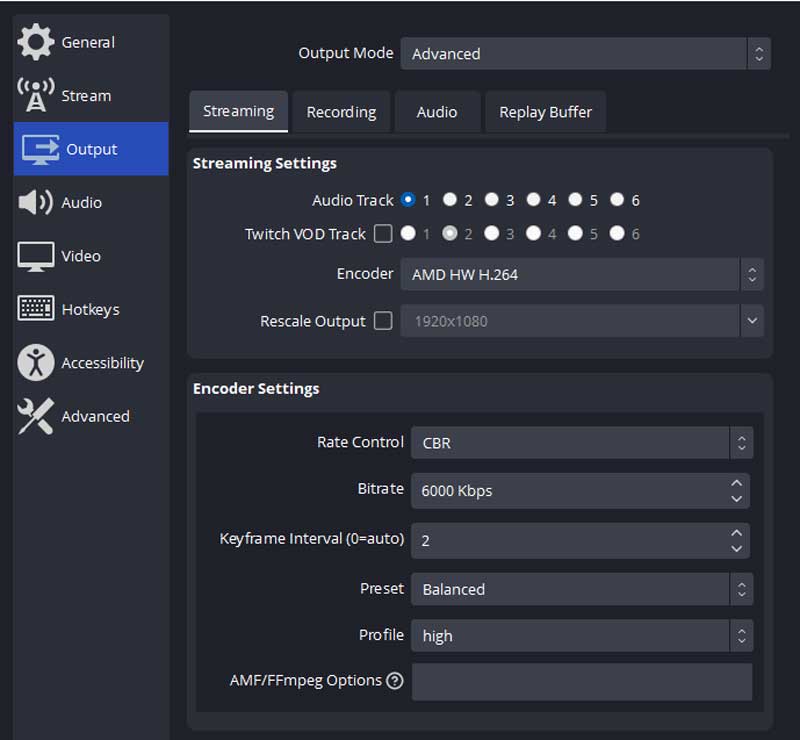Select Audio Track 6 radio button
This screenshot has height=740, width=800.
pyautogui.click(x=617, y=200)
